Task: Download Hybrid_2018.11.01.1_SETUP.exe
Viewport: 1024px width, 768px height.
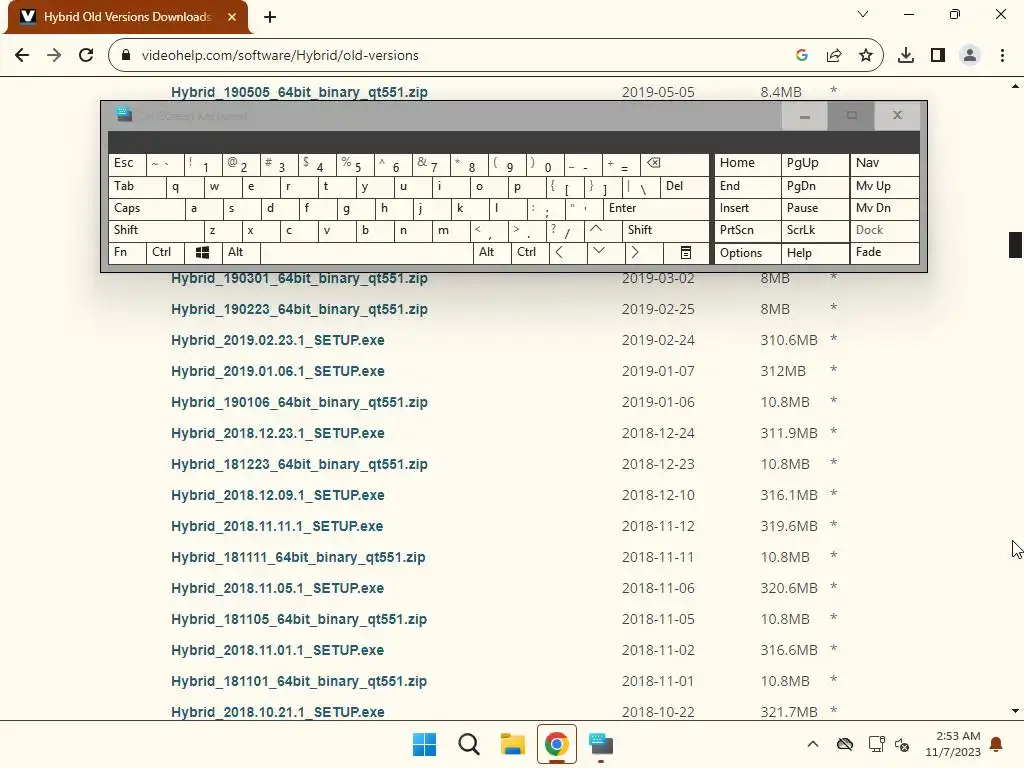Action: (x=278, y=650)
